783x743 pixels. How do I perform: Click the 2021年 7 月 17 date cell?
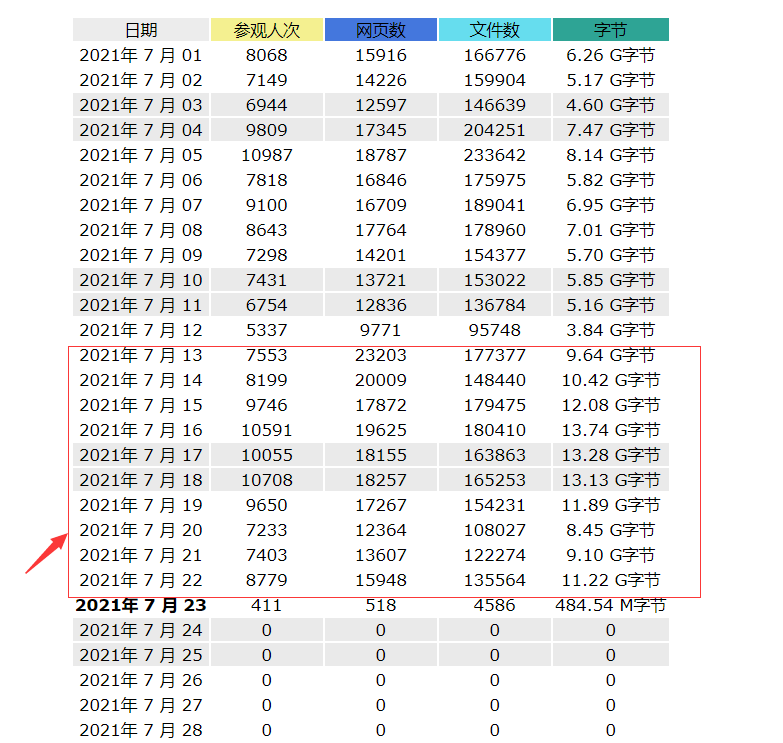pos(141,455)
